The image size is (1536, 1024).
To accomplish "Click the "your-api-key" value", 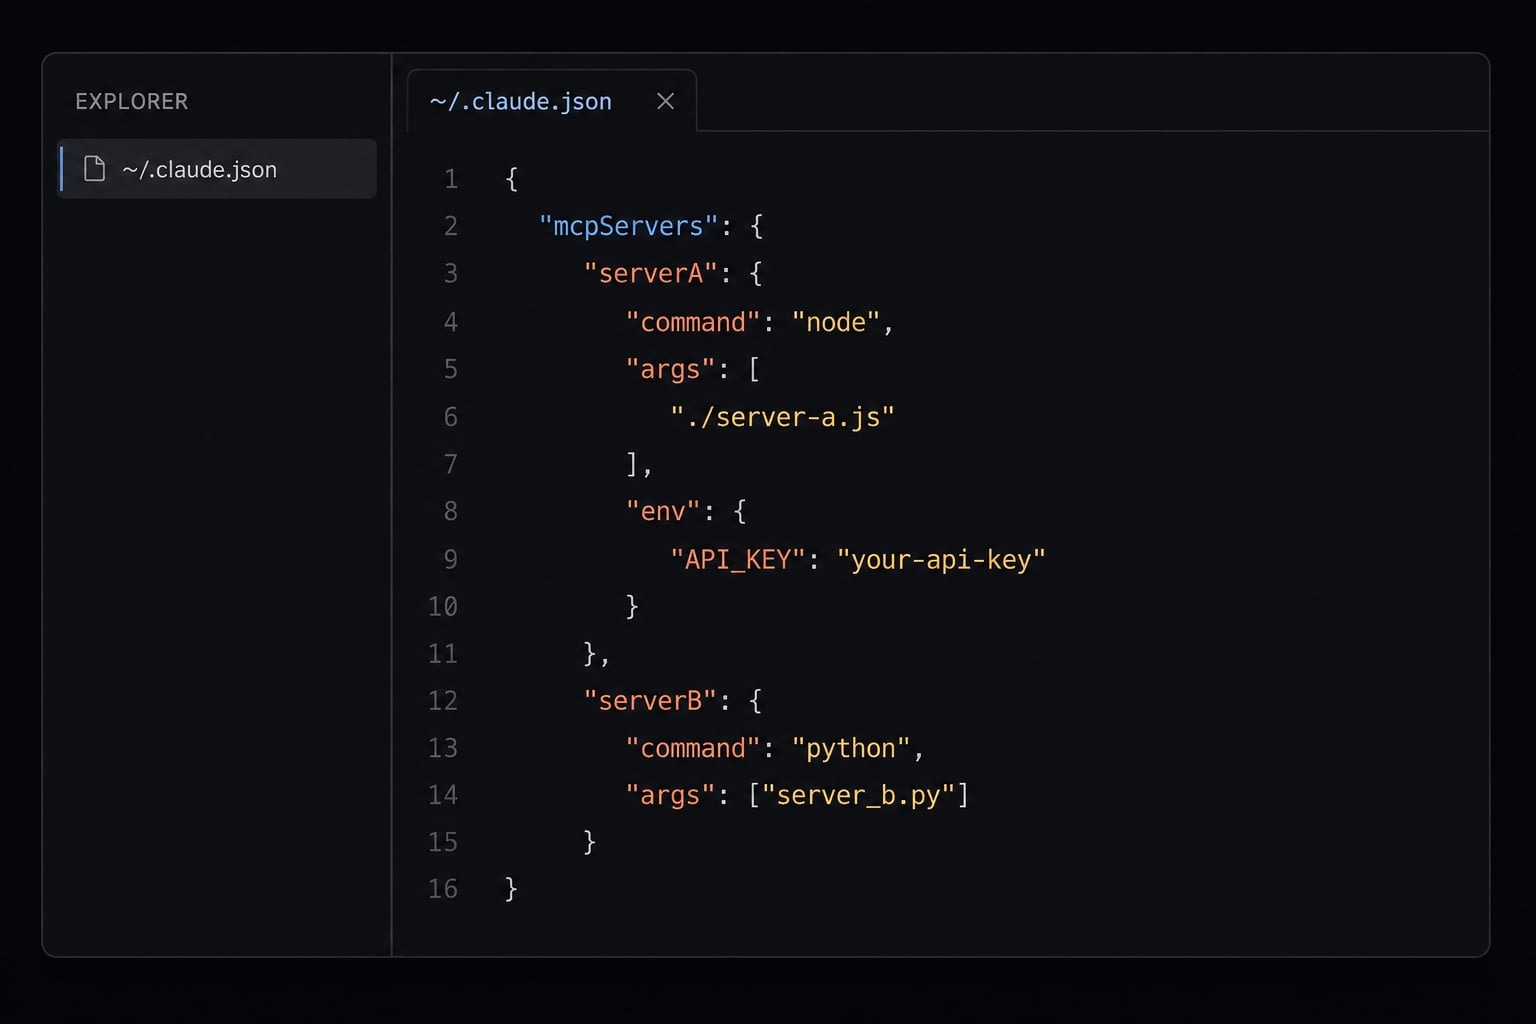I will [x=941, y=559].
